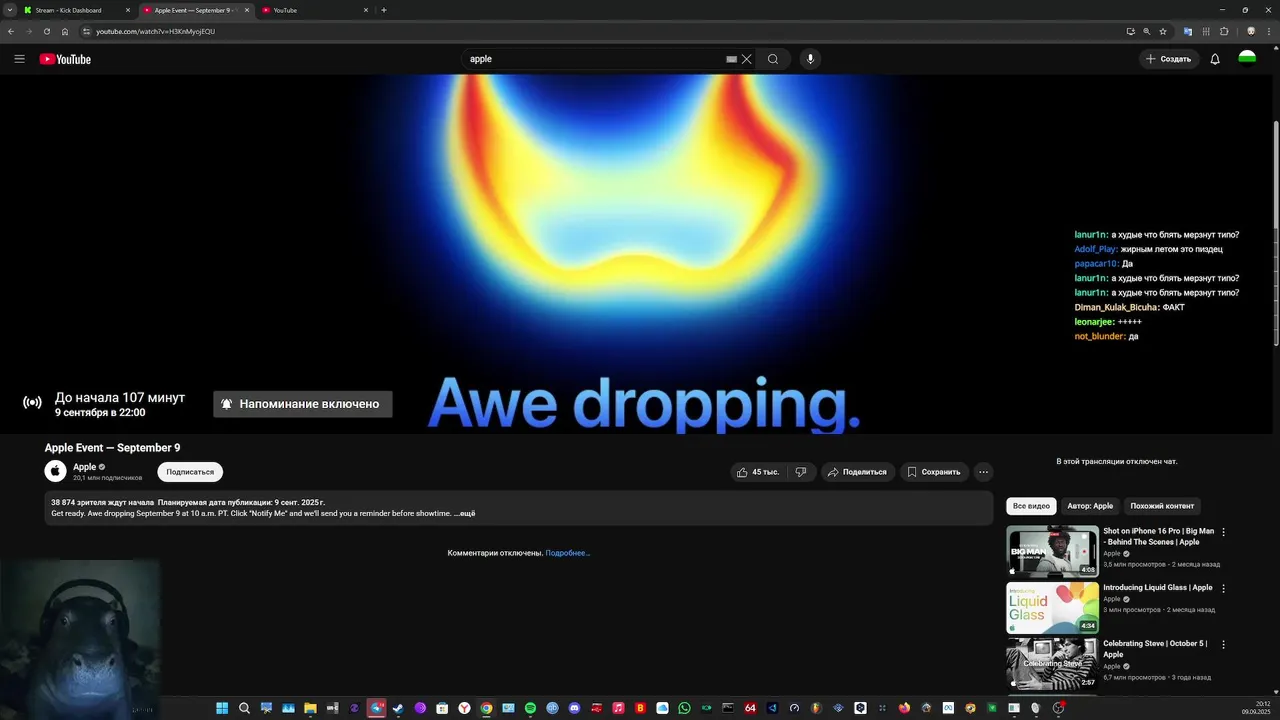Open the Apple channel name link
This screenshot has width=1280, height=720.
85,467
